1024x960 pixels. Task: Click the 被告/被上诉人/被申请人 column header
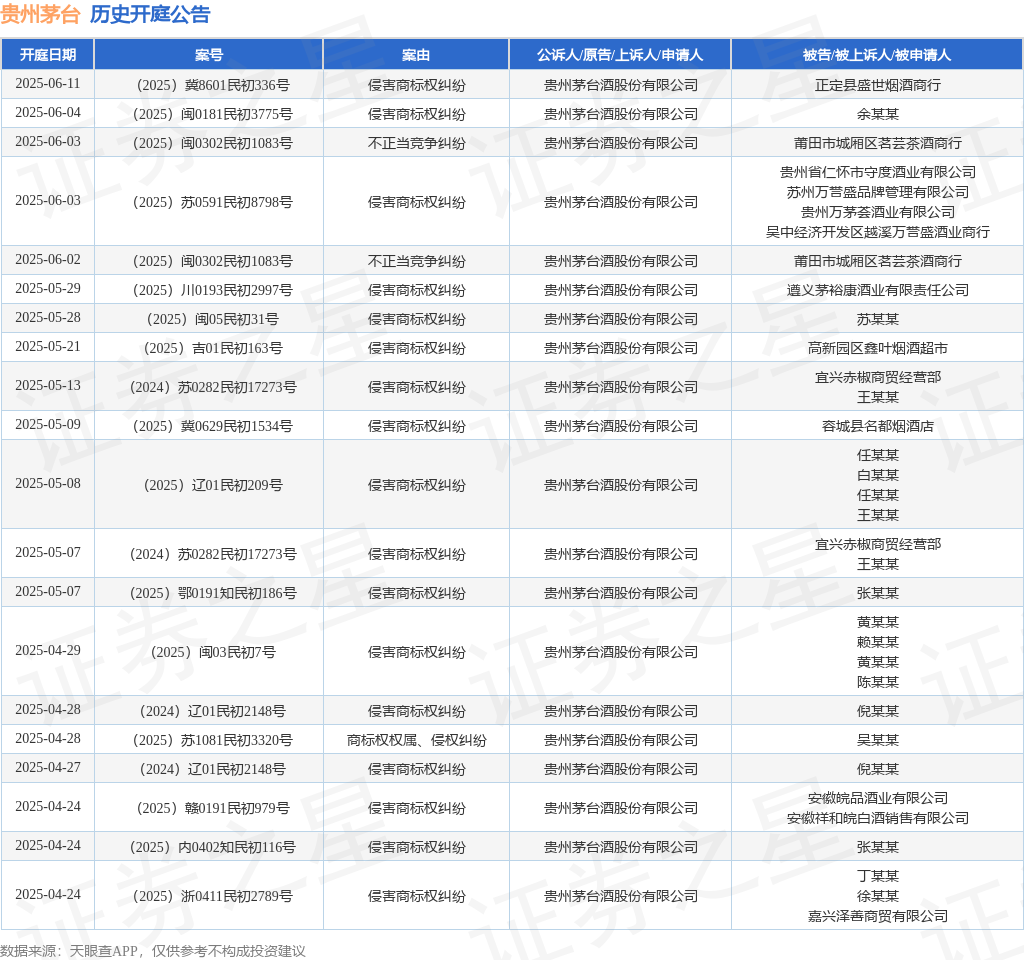click(877, 55)
